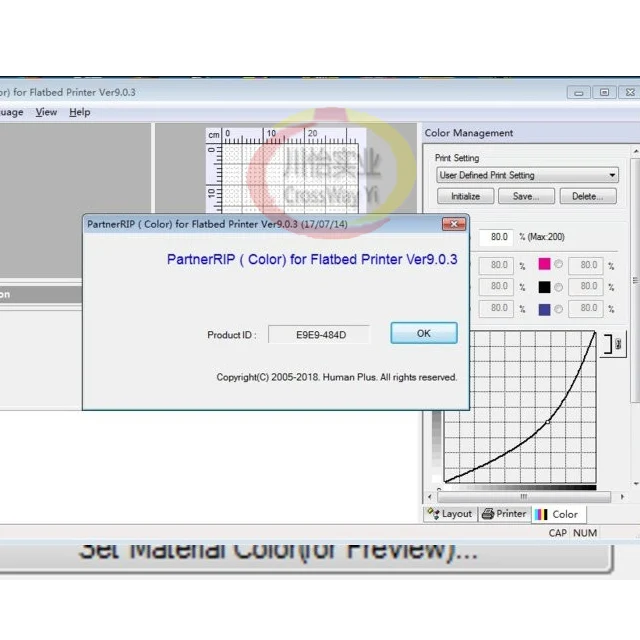The height and width of the screenshot is (640, 640).
Task: Select the radio button next to magenta
Action: point(558,264)
